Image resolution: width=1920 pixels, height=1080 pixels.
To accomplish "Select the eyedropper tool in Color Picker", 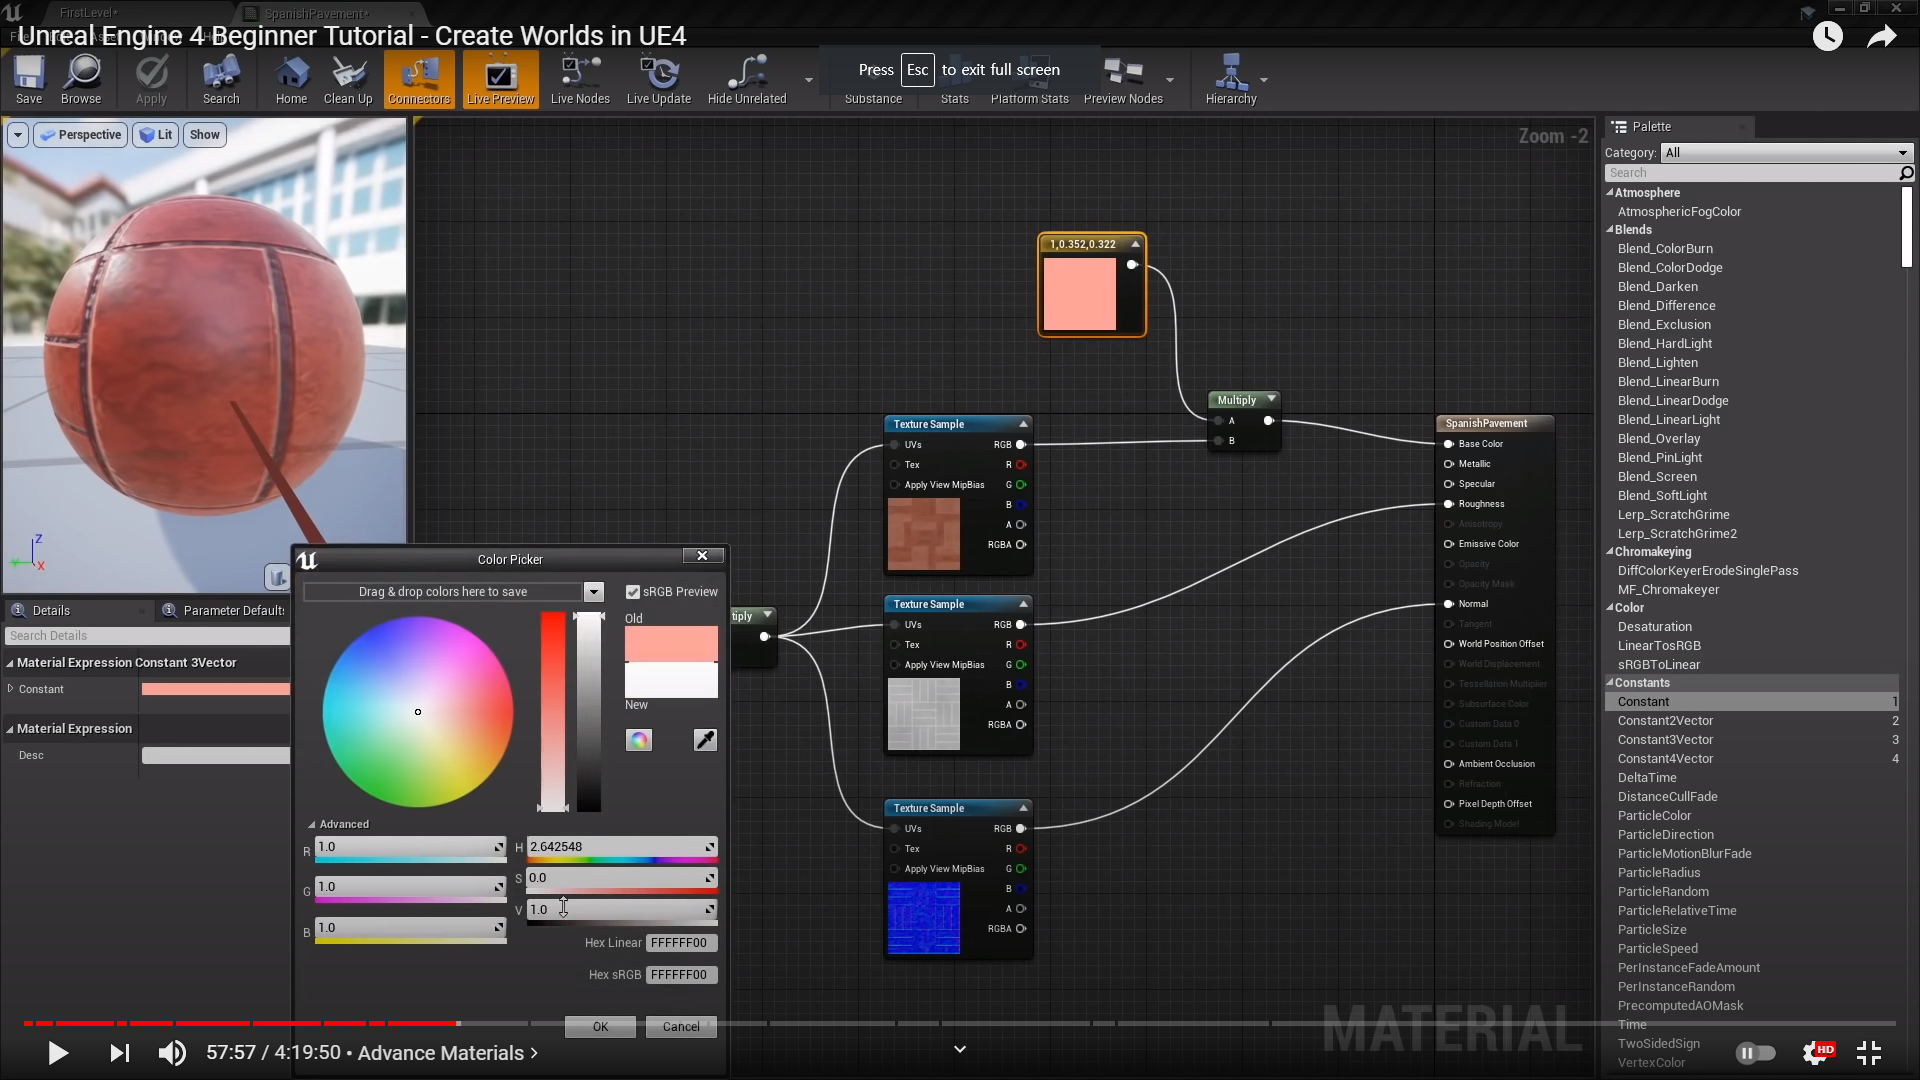I will point(705,740).
